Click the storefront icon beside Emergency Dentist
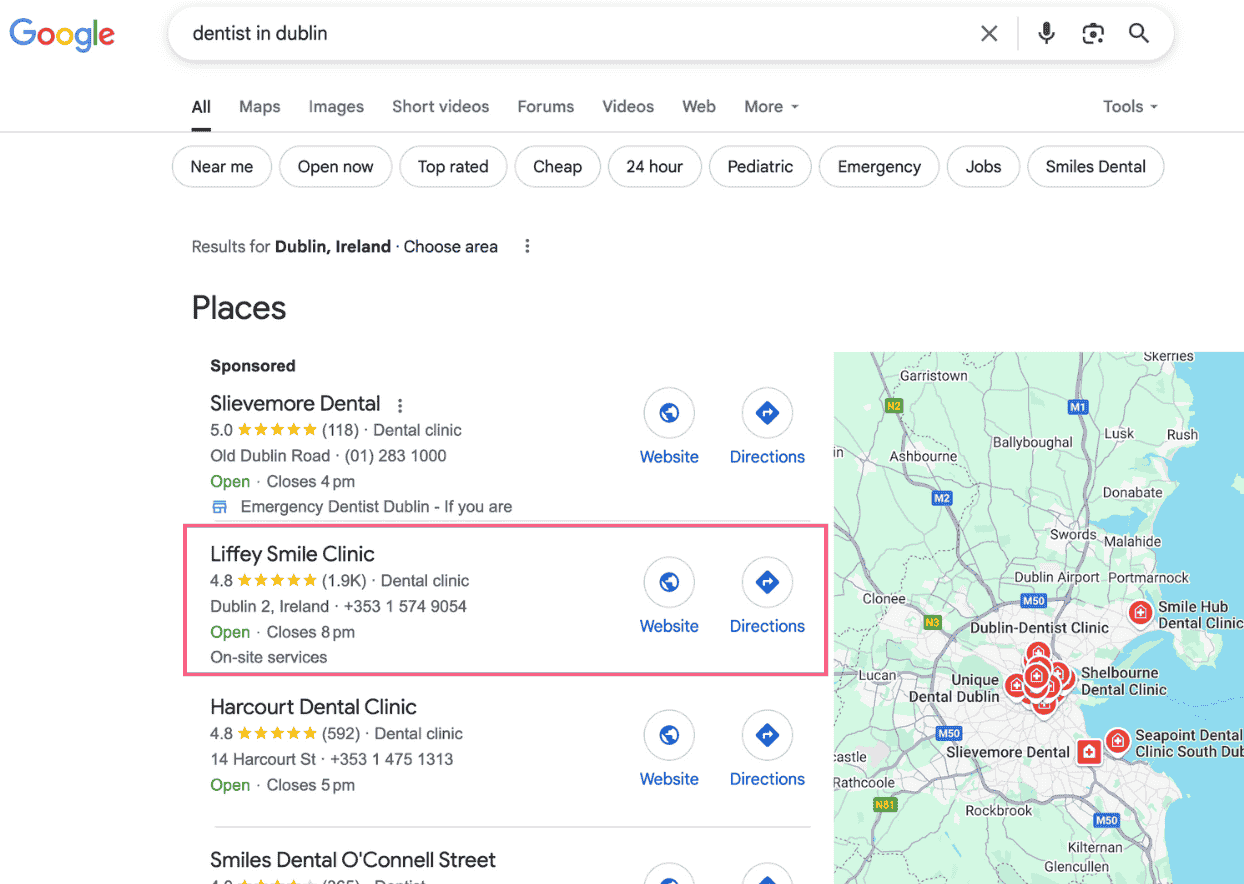The height and width of the screenshot is (884, 1244). (220, 507)
